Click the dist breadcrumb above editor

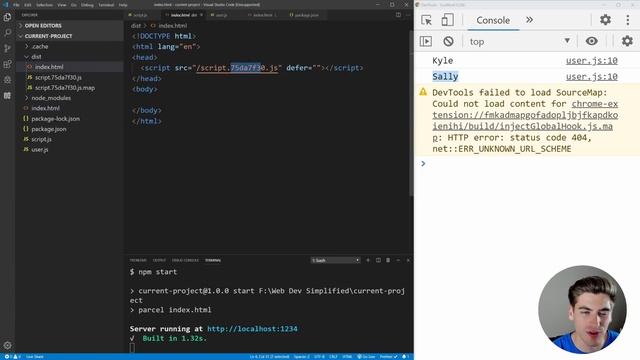[136, 26]
